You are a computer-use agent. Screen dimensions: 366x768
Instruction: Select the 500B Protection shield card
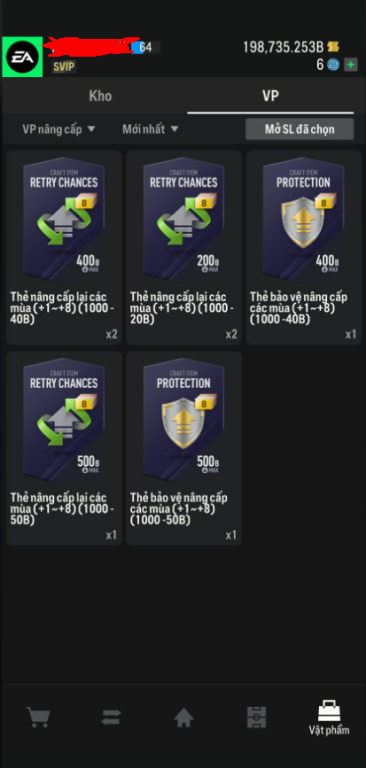[184, 448]
